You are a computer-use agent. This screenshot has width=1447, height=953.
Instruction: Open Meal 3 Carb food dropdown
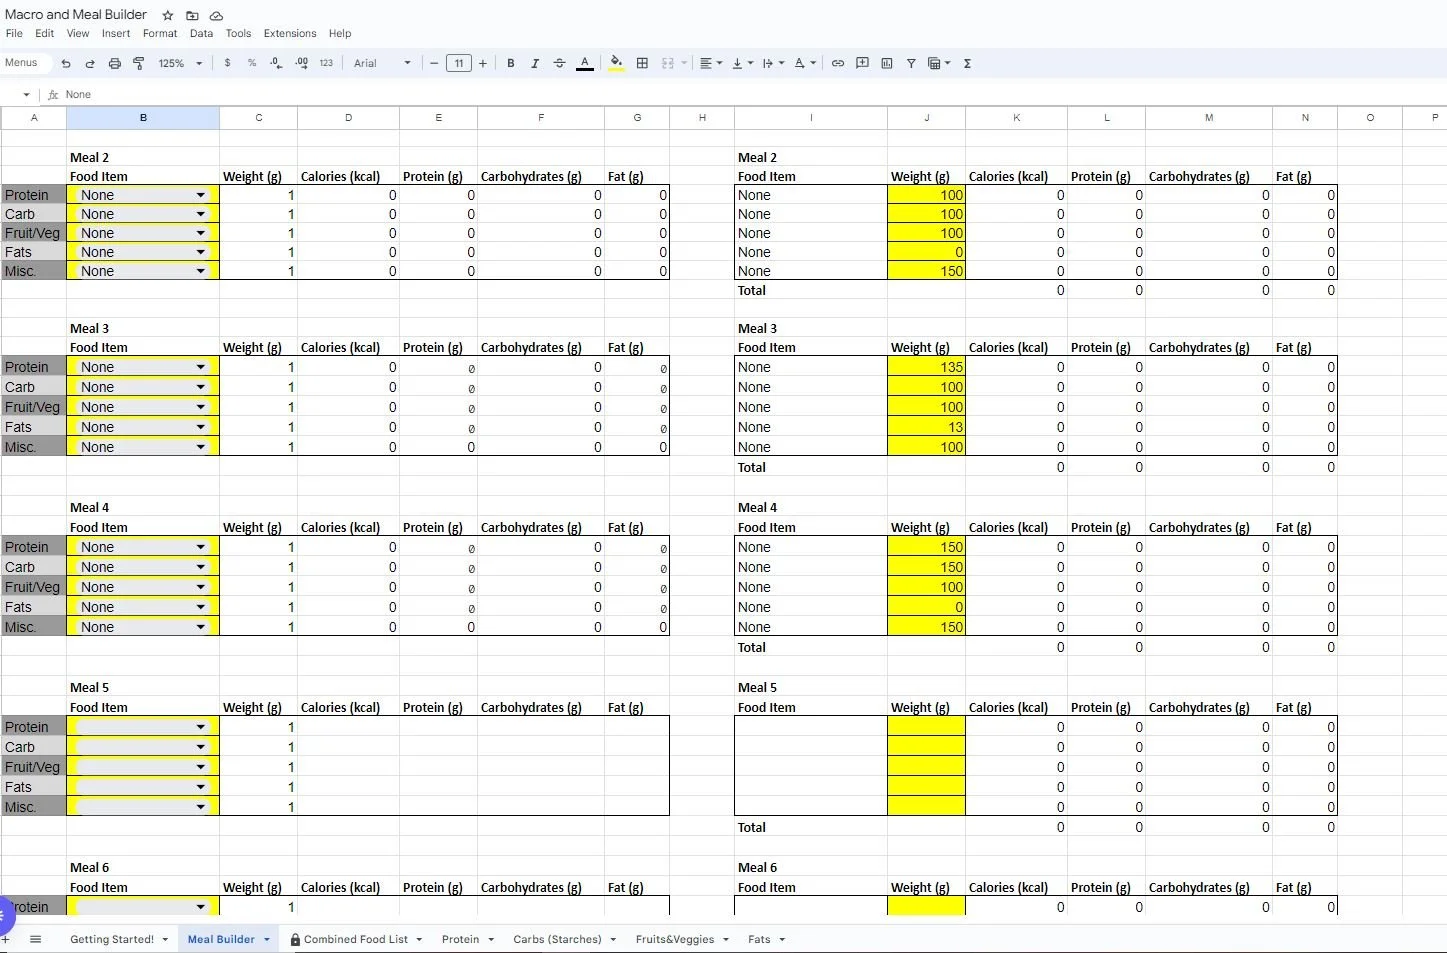click(x=201, y=387)
